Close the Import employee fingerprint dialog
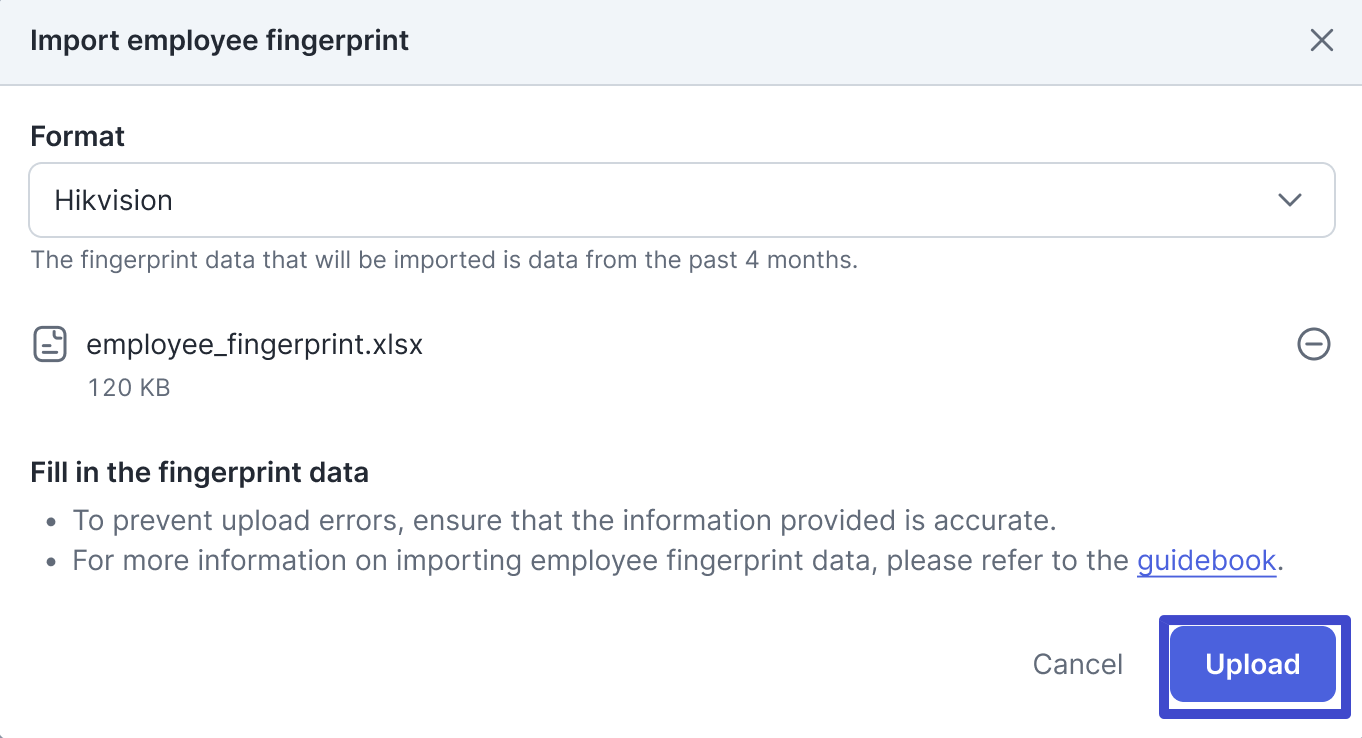Image resolution: width=1362 pixels, height=738 pixels. pyautogui.click(x=1322, y=41)
